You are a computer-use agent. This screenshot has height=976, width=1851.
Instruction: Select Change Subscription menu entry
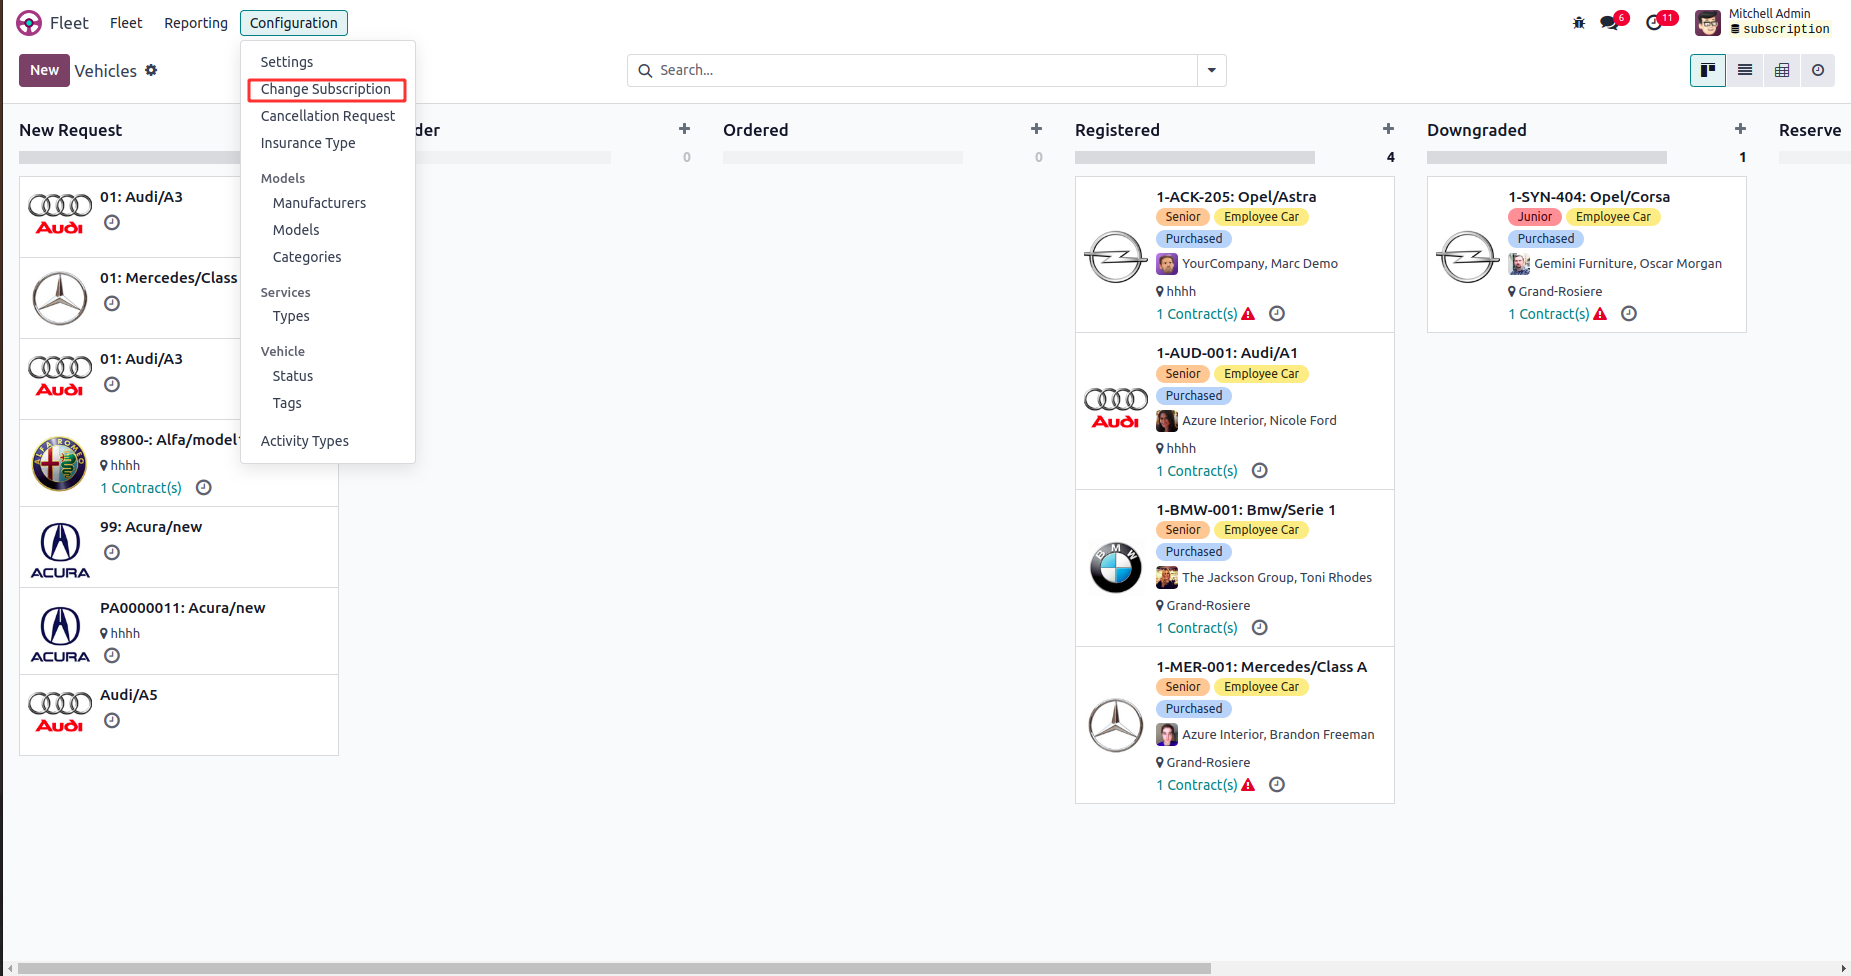coord(326,89)
